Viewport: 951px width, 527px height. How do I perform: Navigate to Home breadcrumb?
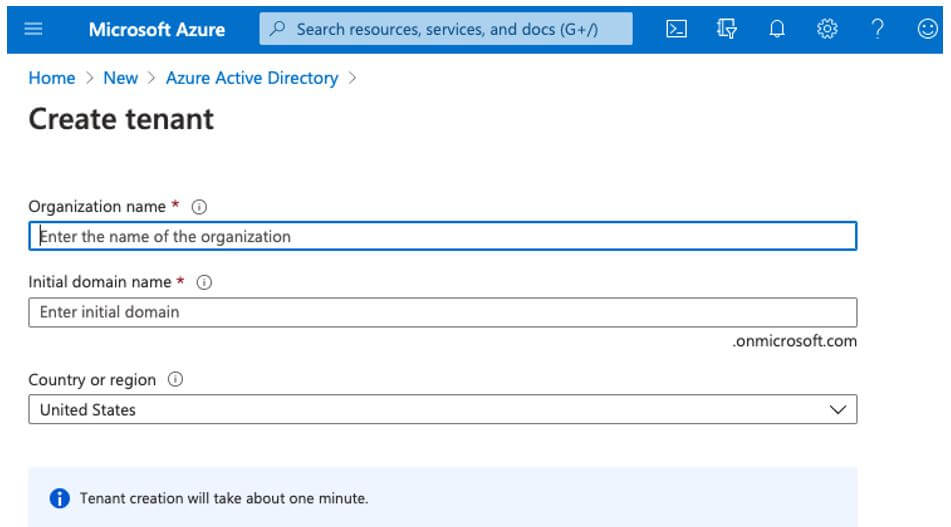coord(52,78)
